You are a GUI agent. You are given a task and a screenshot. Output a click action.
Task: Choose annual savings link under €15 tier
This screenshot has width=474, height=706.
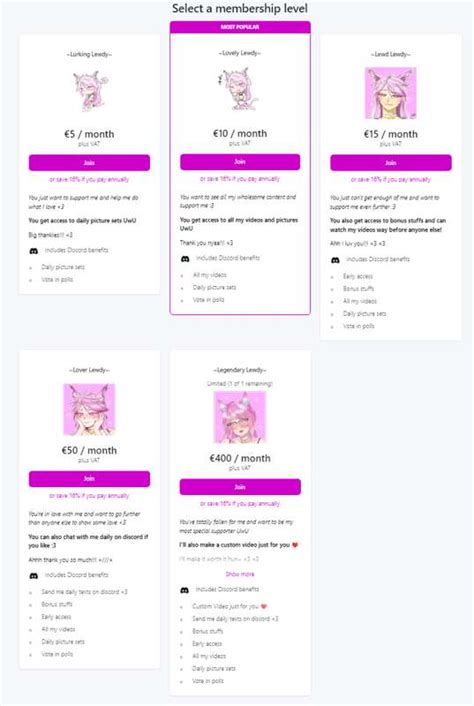coord(391,179)
